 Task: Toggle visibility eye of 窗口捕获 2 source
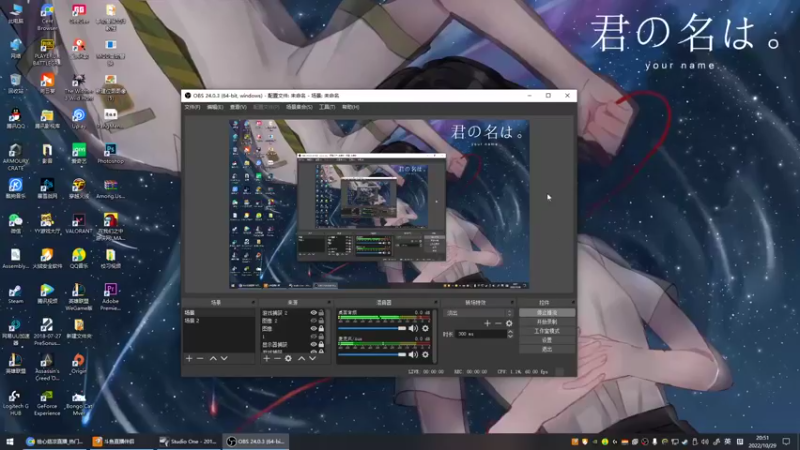314,313
